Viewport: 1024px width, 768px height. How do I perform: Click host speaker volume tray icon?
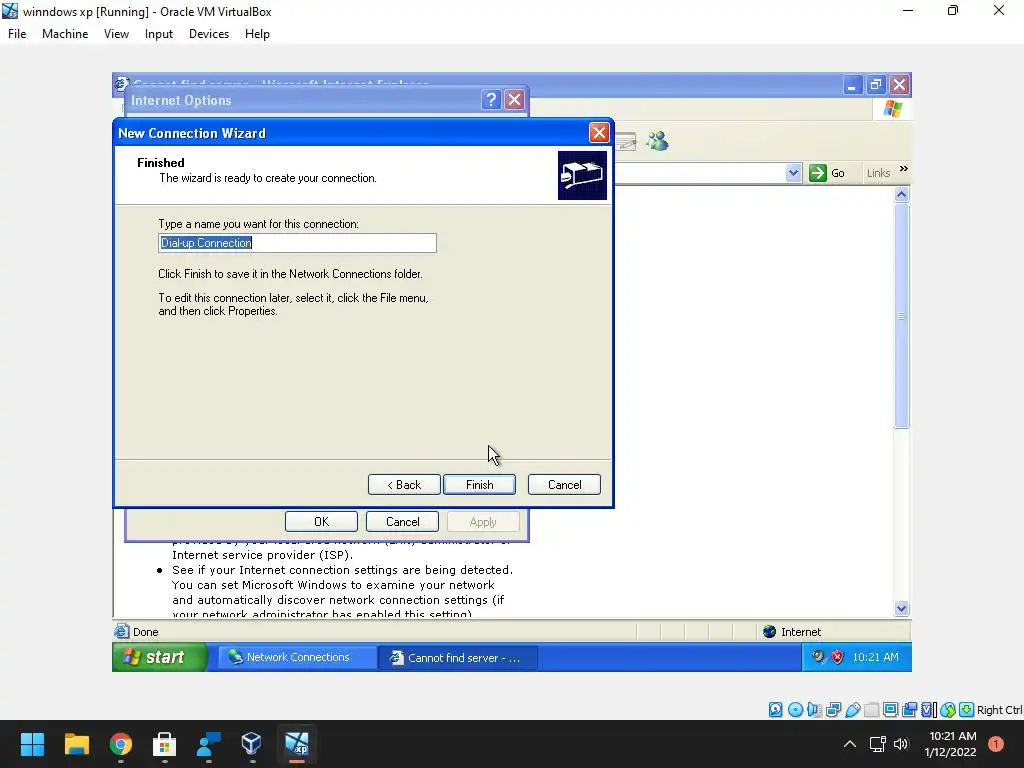pos(901,744)
